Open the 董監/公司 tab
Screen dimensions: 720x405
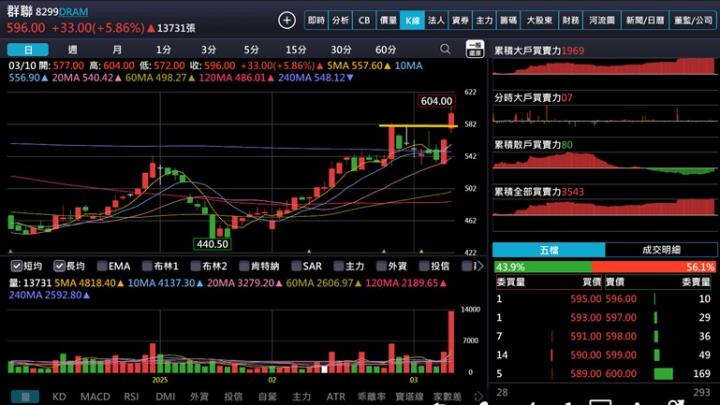693,20
